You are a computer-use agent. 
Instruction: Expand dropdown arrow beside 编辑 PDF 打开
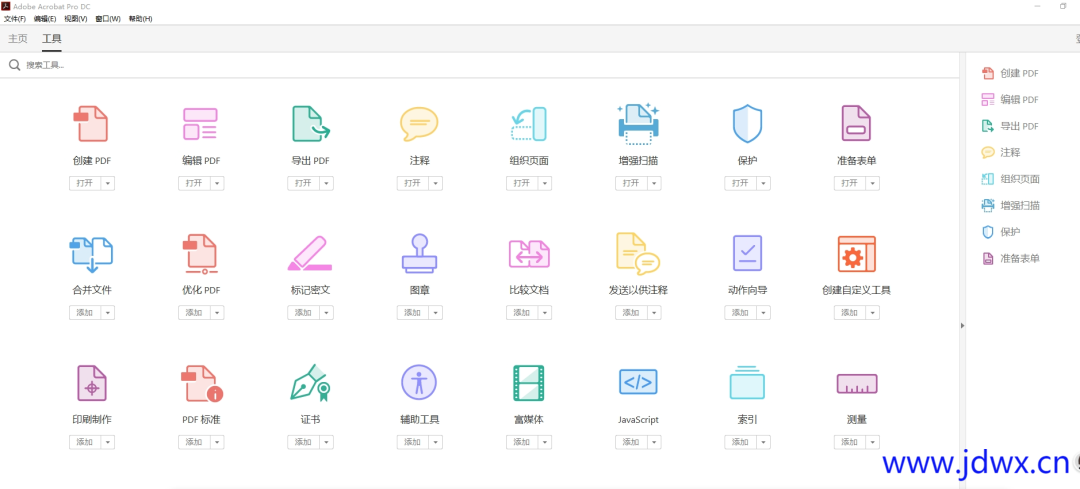(x=218, y=183)
